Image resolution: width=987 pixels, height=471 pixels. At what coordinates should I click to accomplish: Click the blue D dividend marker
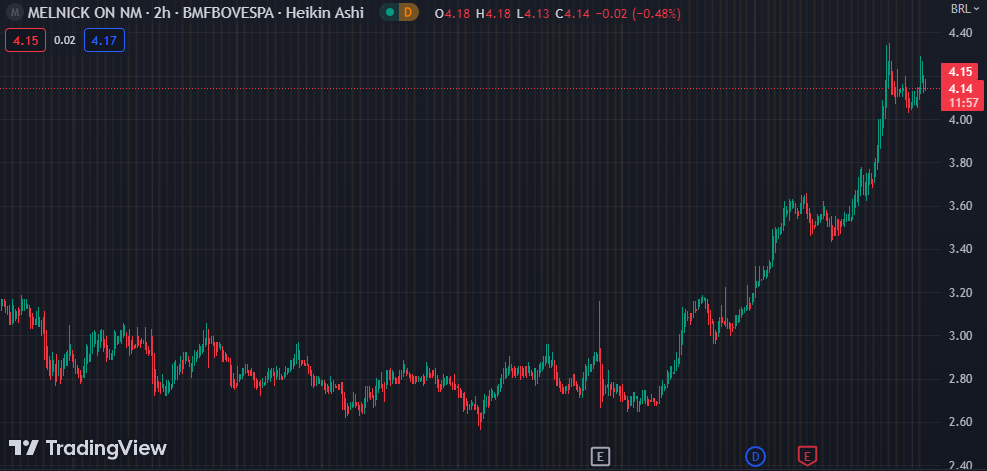tap(755, 455)
